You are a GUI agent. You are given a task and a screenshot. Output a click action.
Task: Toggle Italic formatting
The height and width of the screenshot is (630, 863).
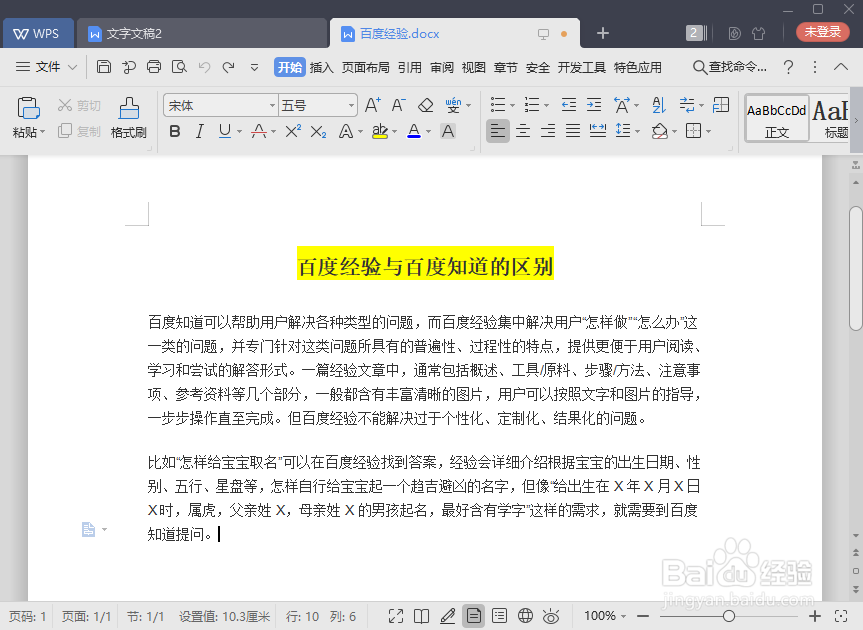tap(200, 132)
